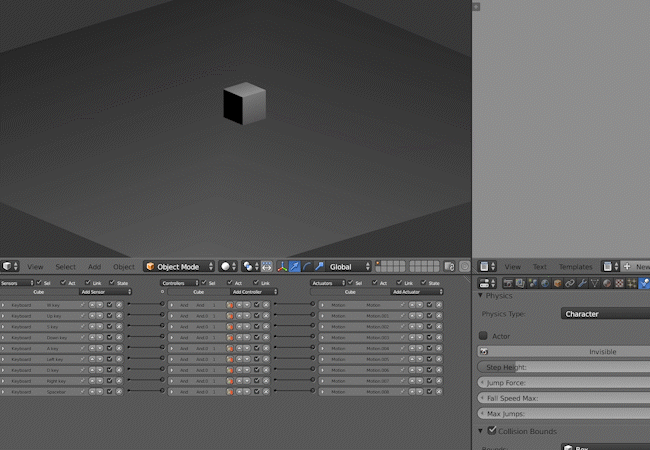Open the World properties tab

click(x=545, y=283)
